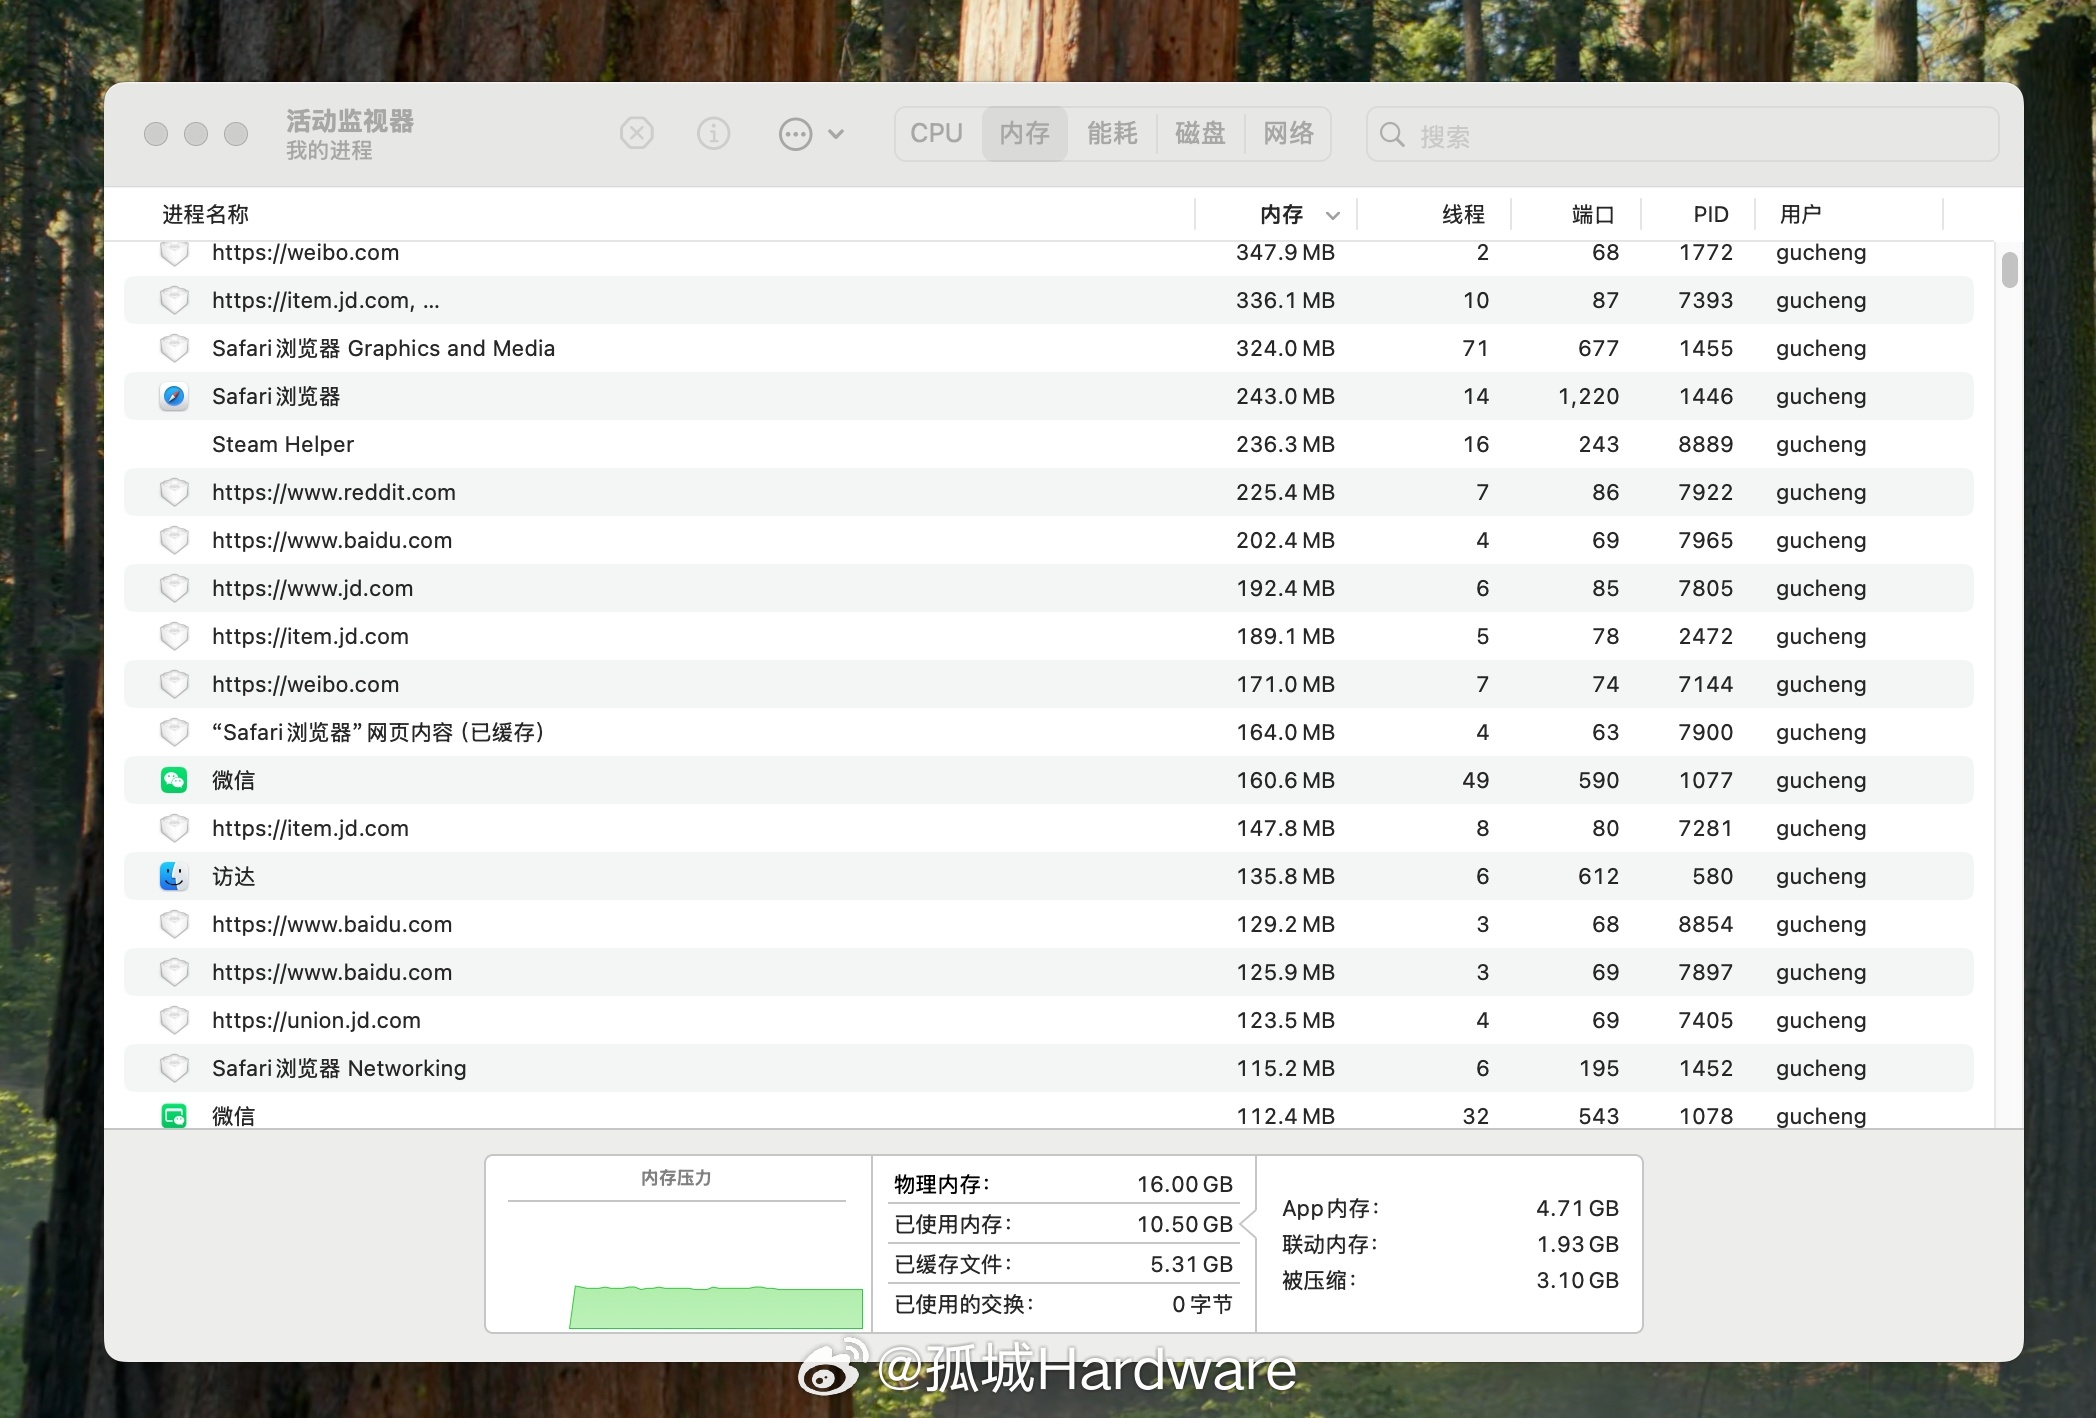This screenshot has width=2096, height=1418.
Task: Click the shield icon for Safari Graphics and Media
Action: pyautogui.click(x=174, y=348)
